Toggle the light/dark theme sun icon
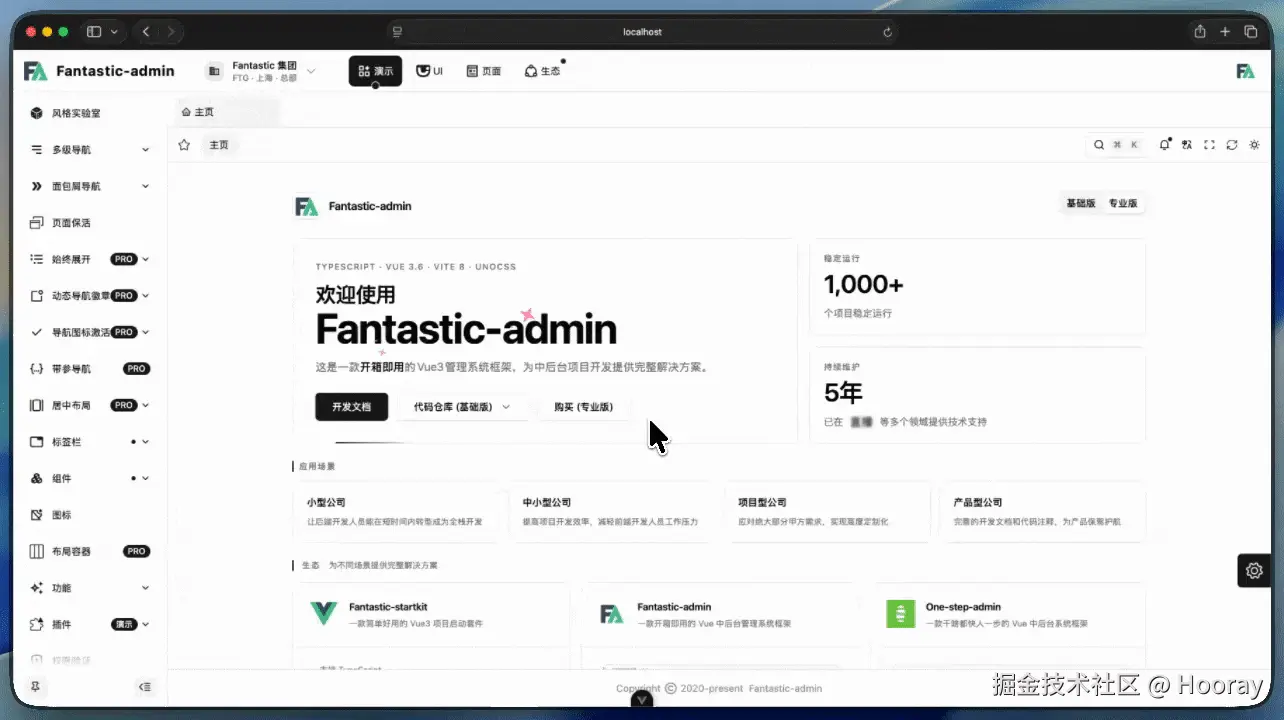1284x720 pixels. [x=1254, y=145]
